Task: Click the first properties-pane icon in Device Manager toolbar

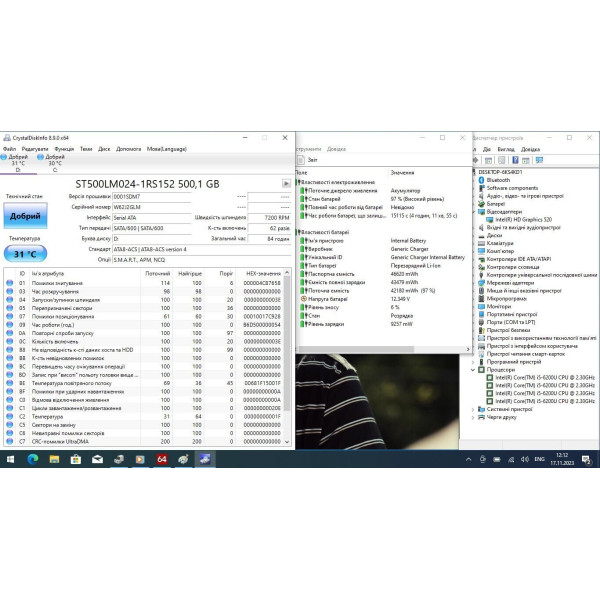Action: (488, 160)
